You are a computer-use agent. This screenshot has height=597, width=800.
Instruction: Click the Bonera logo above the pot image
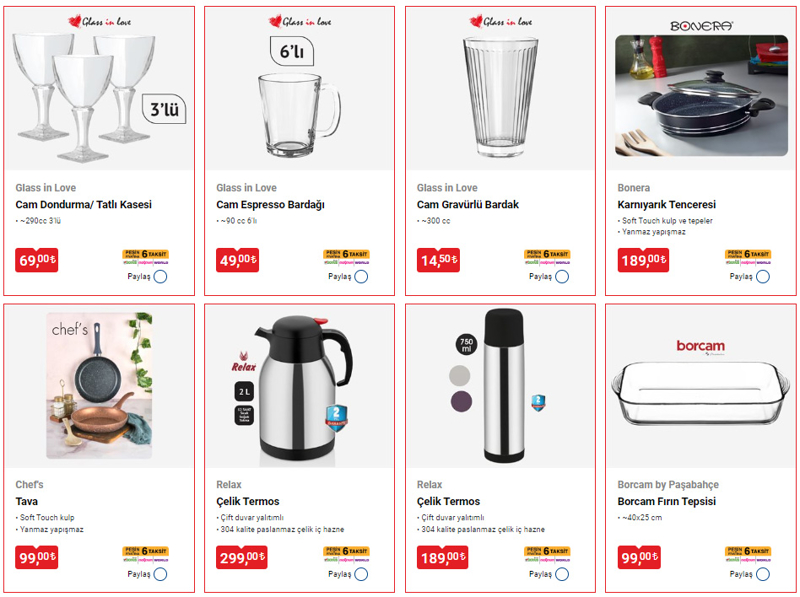coord(701,26)
